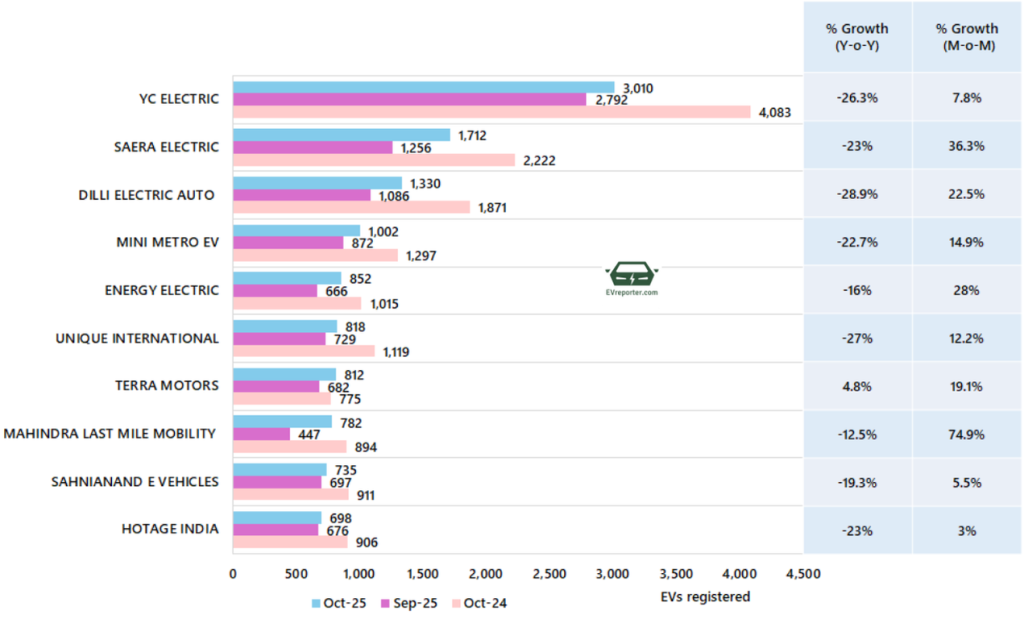
Task: Click the Oct-25 blue legend swatch
Action: tap(316, 603)
